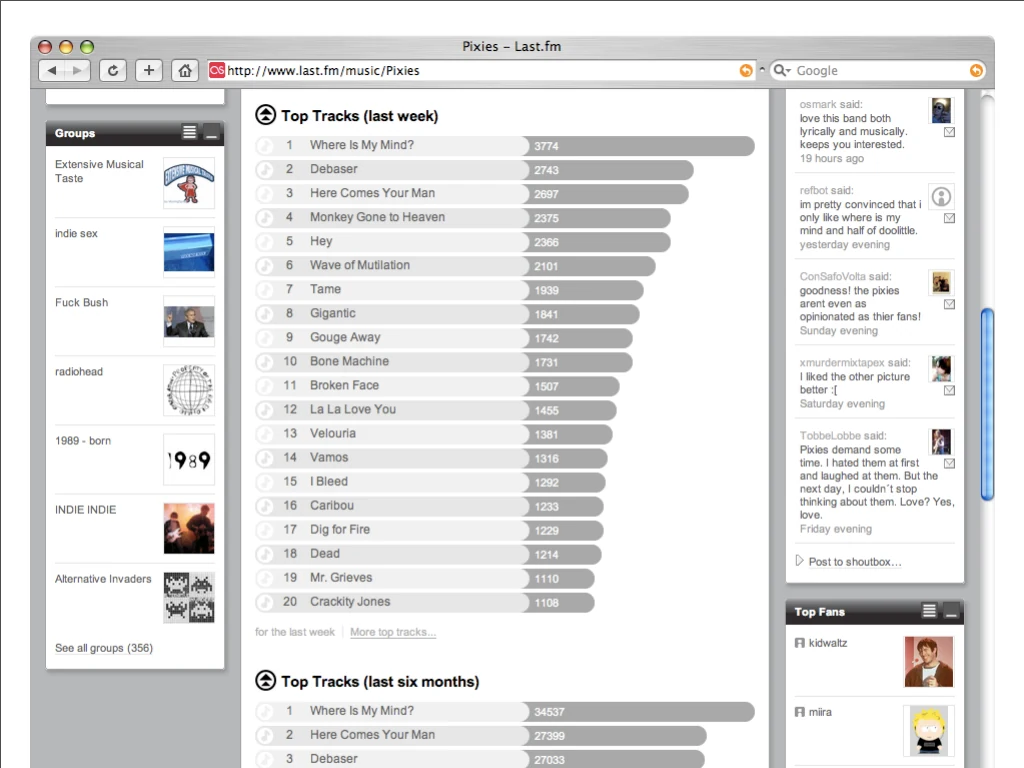Play icon beside Wave of Mutilation
The height and width of the screenshot is (768, 1024).
coord(264,266)
